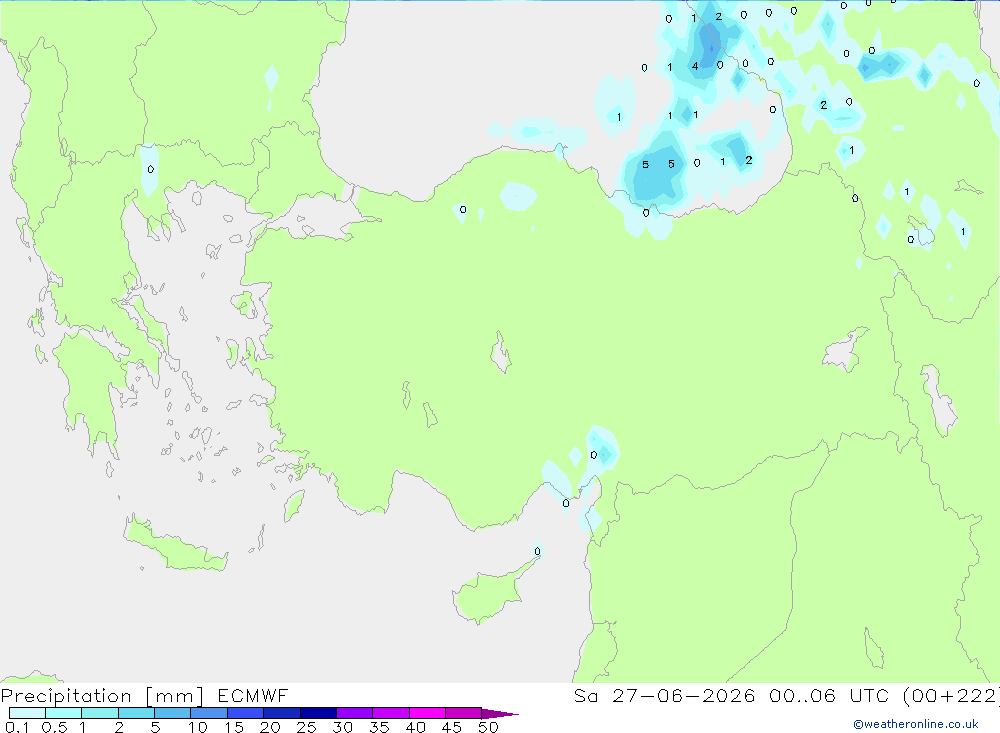Image resolution: width=1000 pixels, height=733 pixels.
Task: Click the legend scale label "45"
Action: [452, 727]
